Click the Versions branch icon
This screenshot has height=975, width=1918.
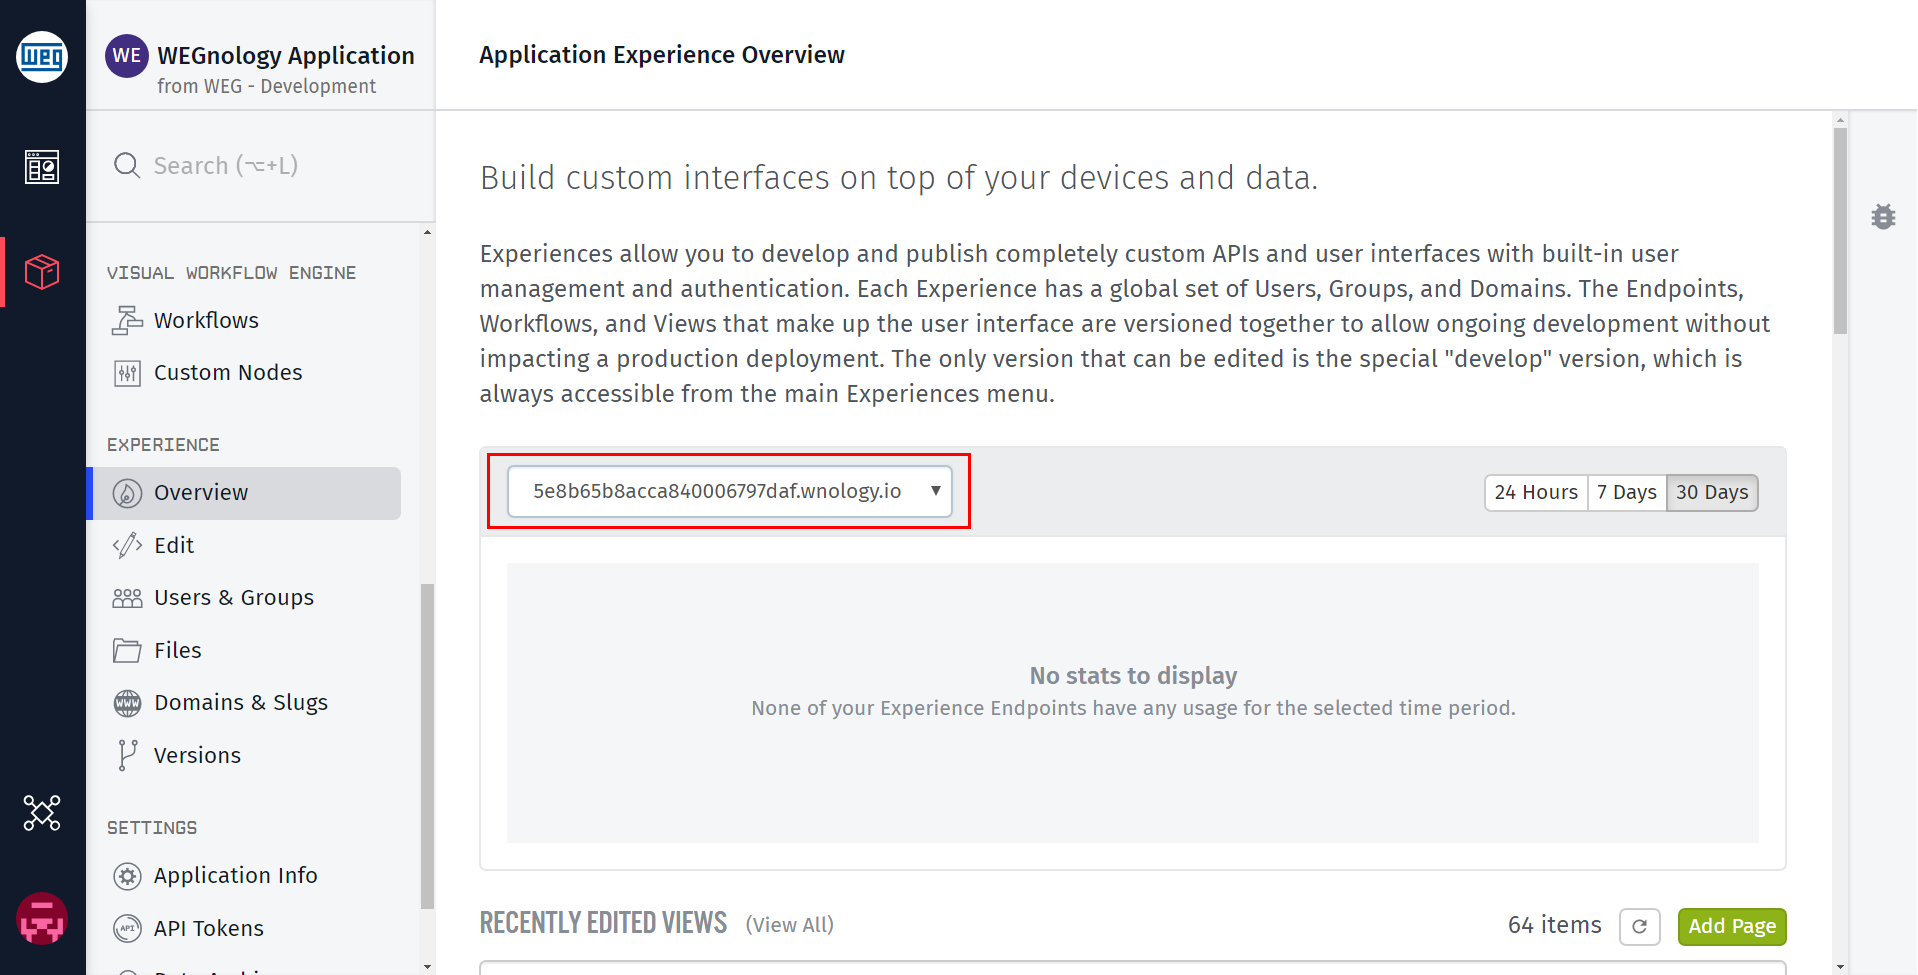(x=127, y=755)
